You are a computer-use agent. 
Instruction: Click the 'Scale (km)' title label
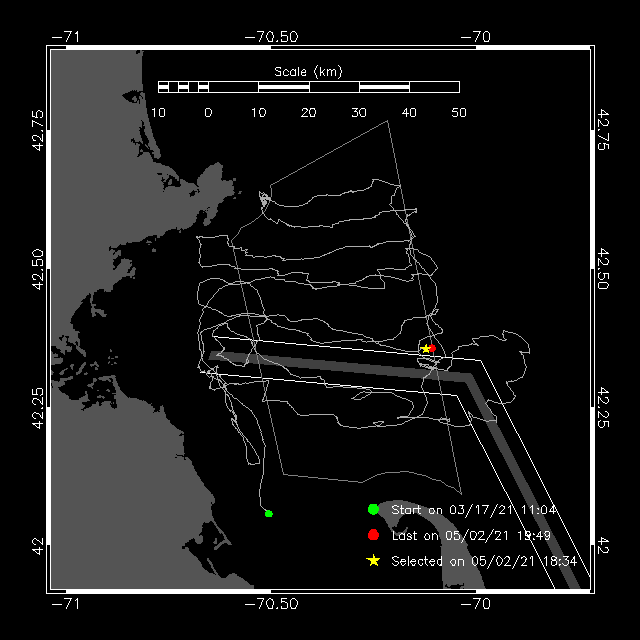308,72
